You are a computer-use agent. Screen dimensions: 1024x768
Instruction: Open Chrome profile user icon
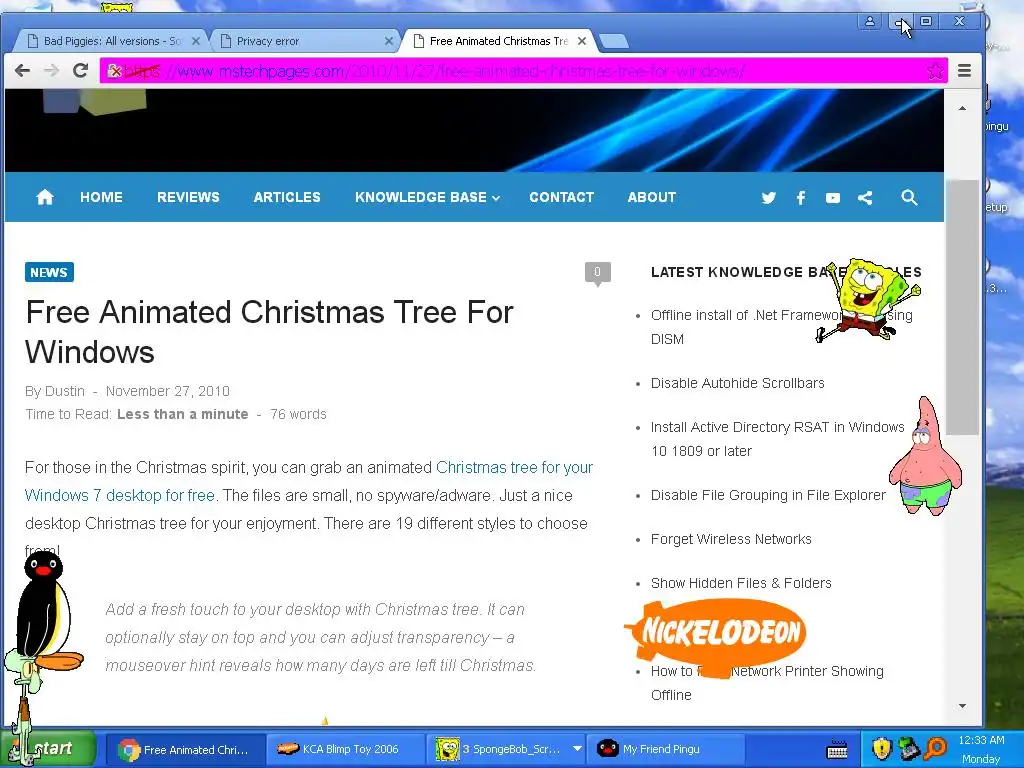[870, 22]
